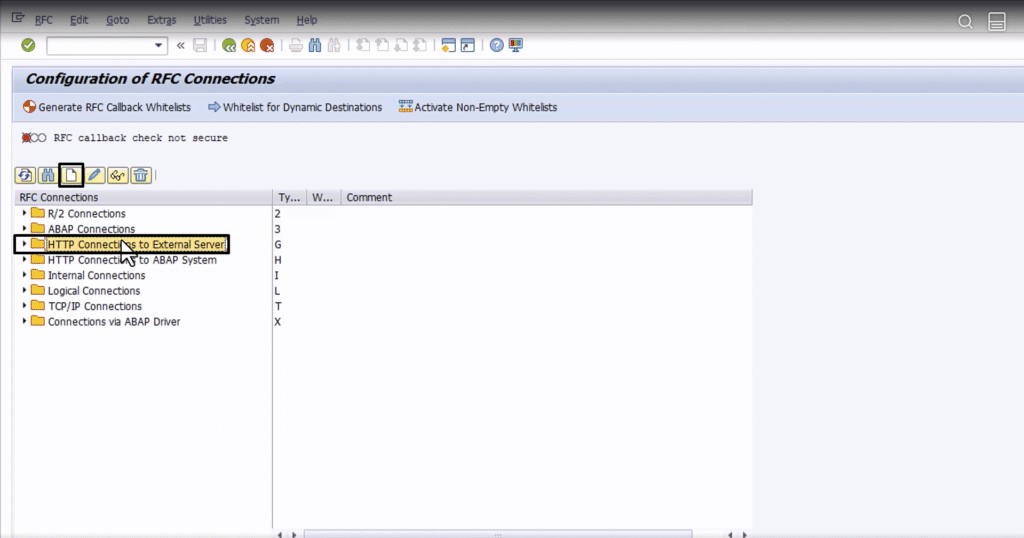This screenshot has height=538, width=1024.
Task: Click the Create New Session icon
Action: (x=449, y=45)
